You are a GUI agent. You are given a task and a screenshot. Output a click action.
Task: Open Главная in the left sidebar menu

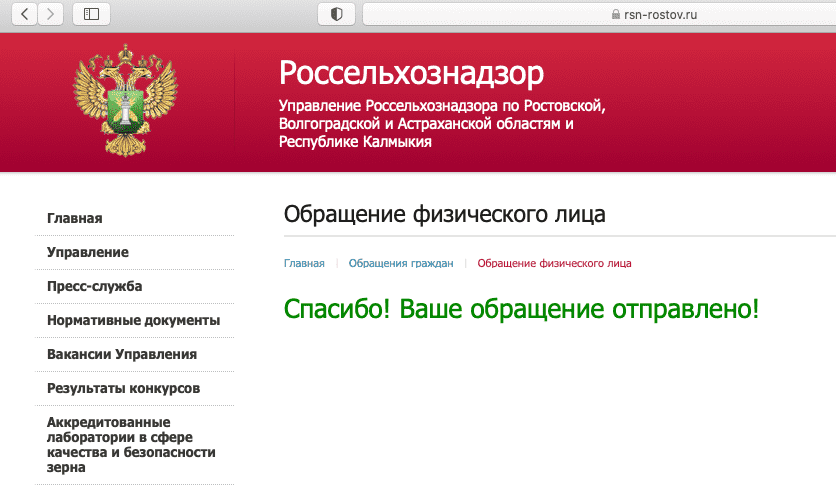point(75,218)
